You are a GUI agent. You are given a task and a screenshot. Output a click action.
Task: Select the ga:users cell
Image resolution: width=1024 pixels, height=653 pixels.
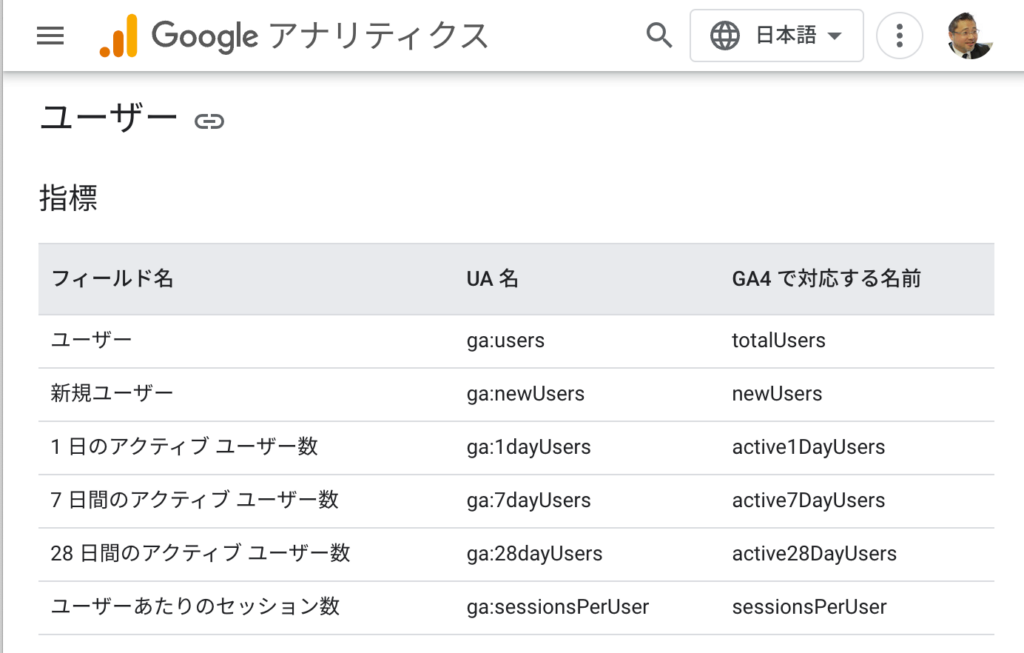point(505,341)
